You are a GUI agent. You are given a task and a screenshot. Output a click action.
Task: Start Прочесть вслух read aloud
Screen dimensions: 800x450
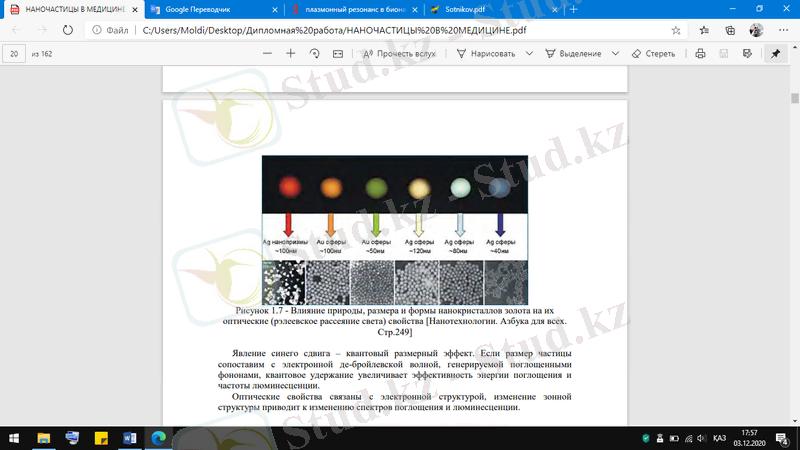click(x=399, y=54)
